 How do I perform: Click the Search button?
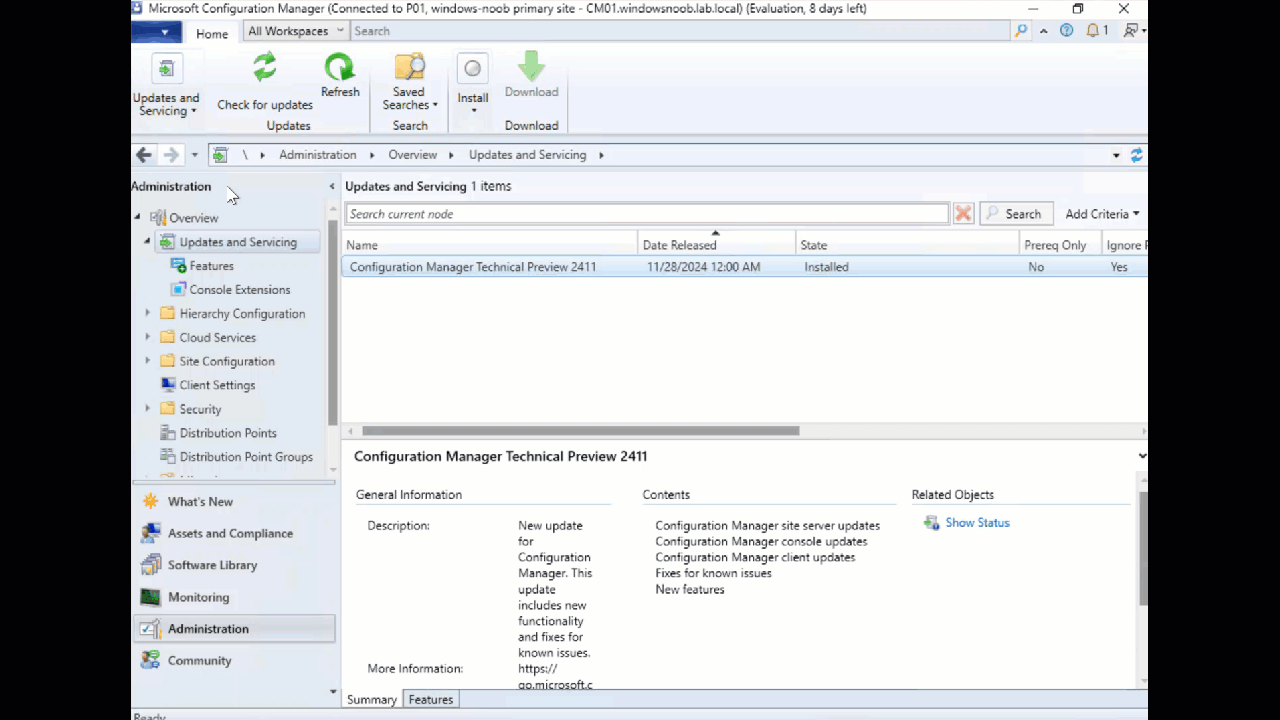1015,214
